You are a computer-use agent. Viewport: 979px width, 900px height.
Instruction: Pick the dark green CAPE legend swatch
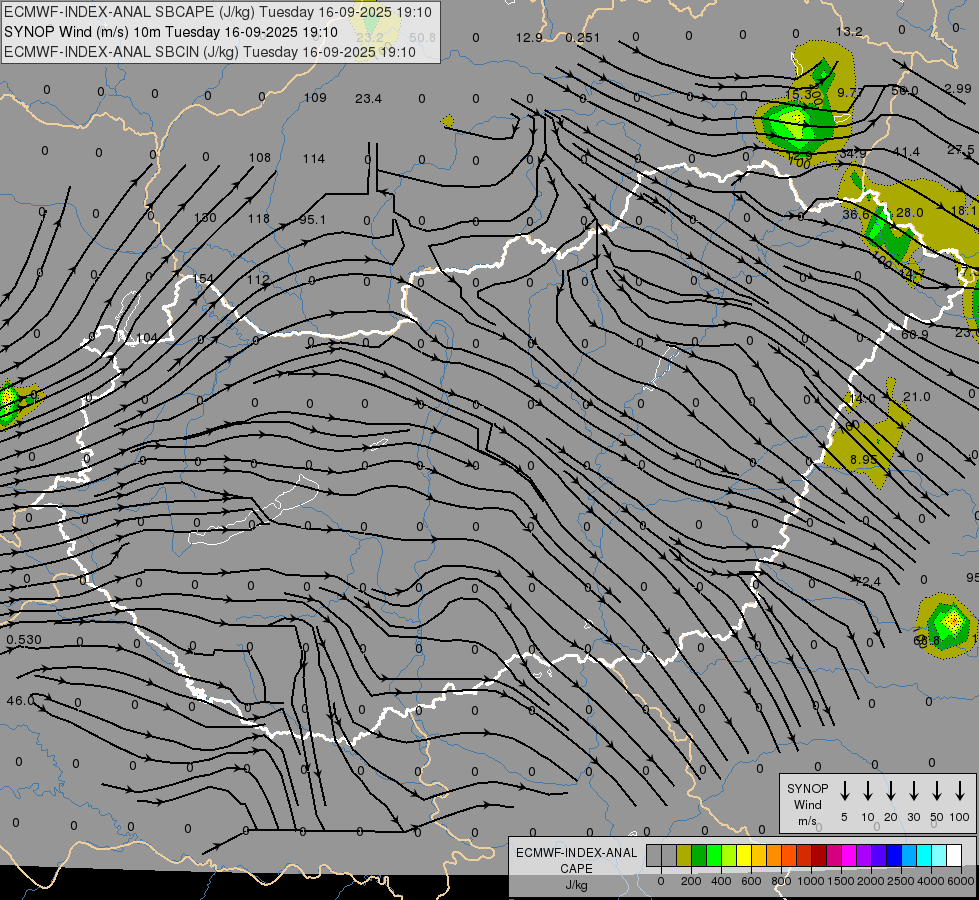[699, 855]
